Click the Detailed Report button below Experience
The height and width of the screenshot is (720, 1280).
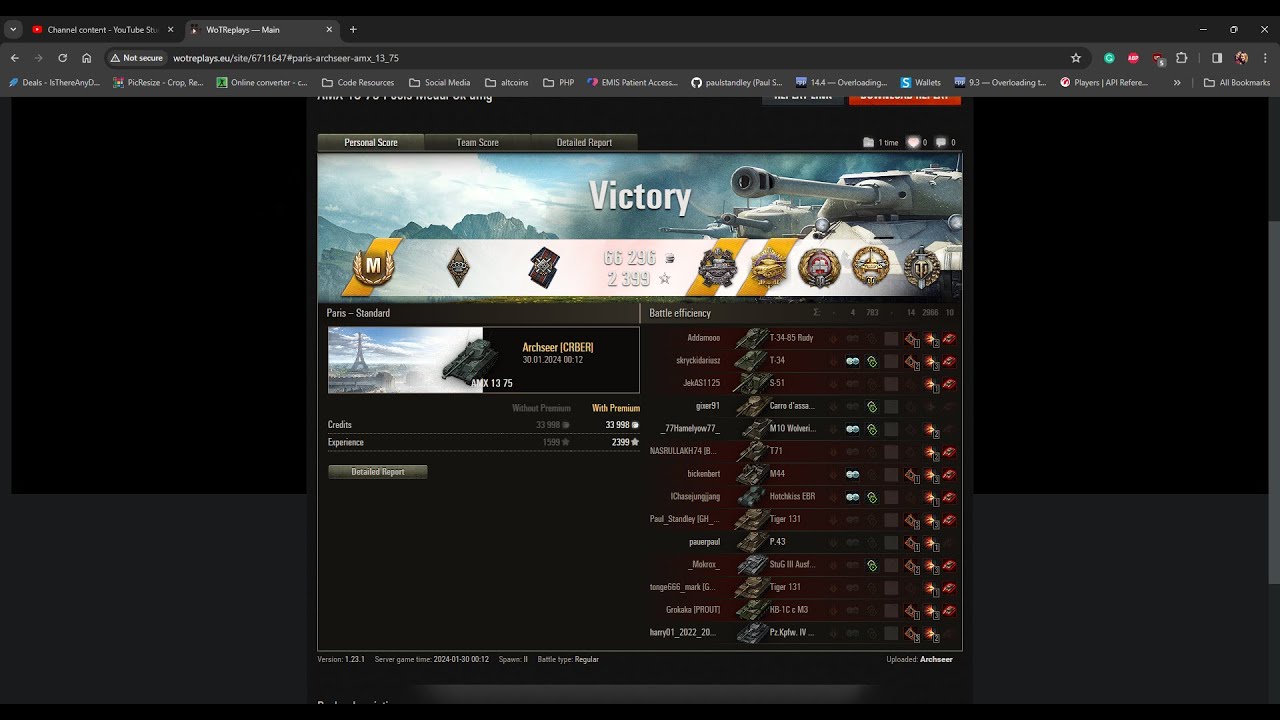[378, 472]
